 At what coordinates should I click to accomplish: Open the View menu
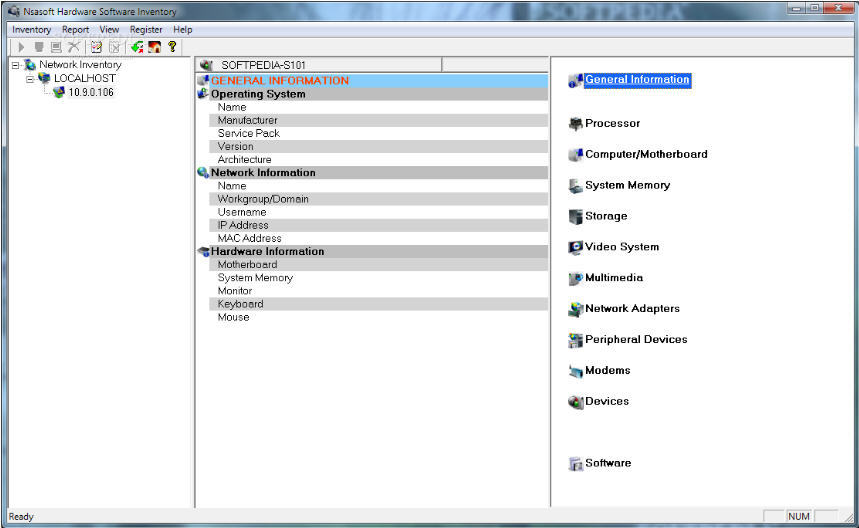pos(109,30)
